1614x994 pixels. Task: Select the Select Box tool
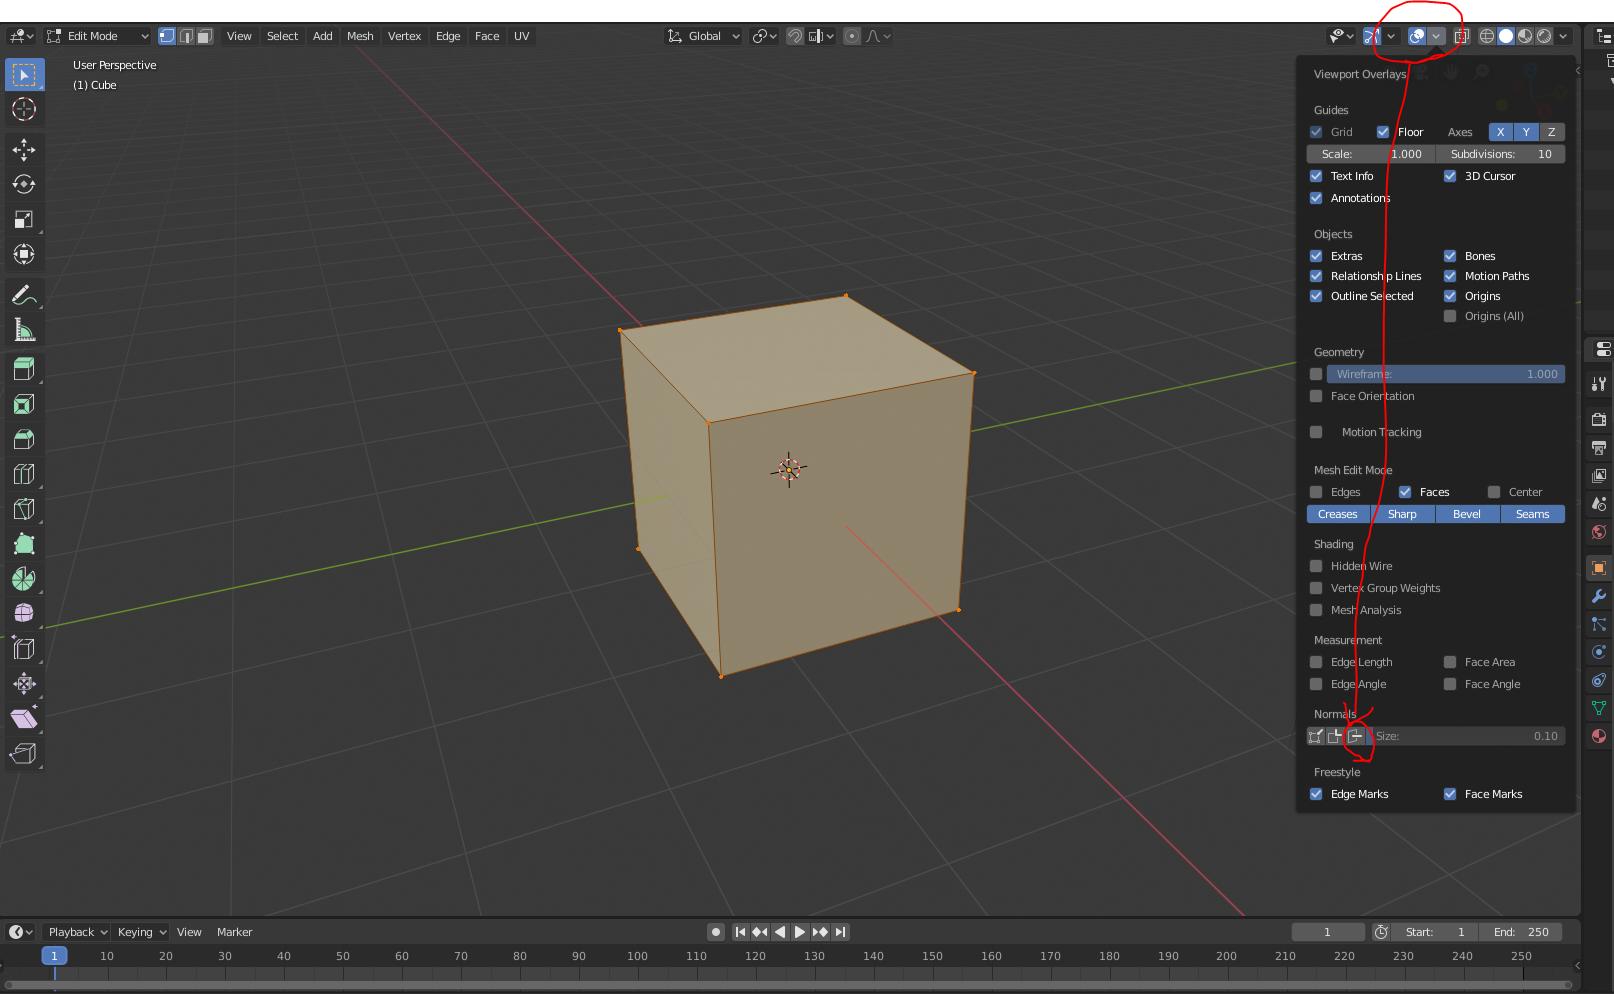click(x=24, y=75)
